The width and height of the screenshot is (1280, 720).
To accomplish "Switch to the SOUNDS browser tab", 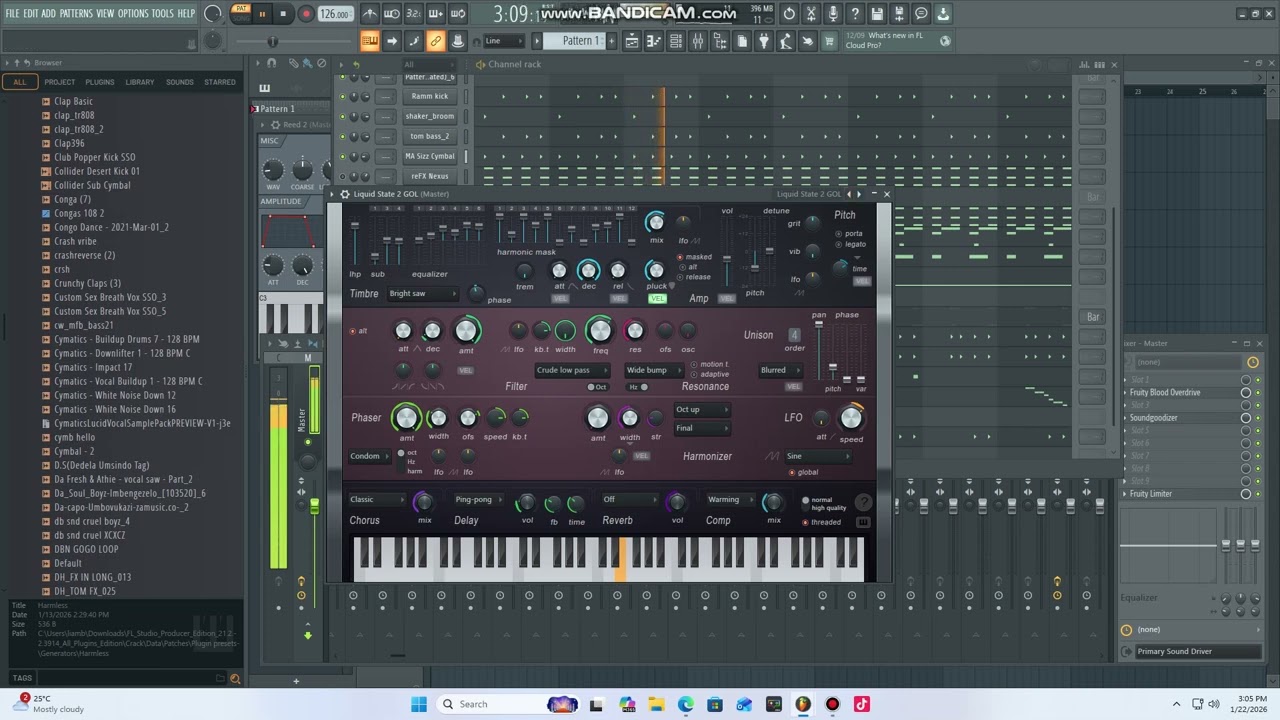I will click(x=180, y=82).
